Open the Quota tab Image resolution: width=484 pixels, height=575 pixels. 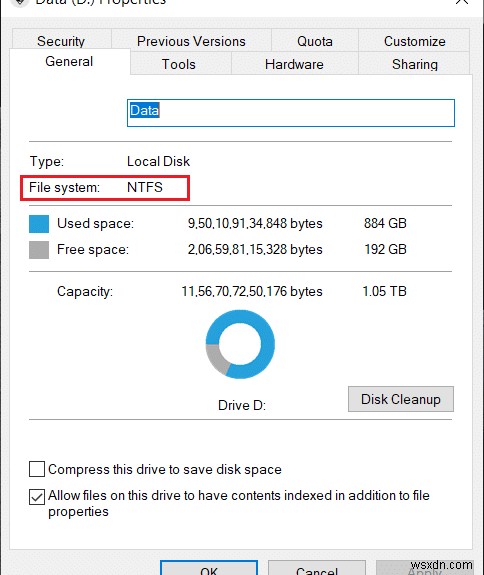pyautogui.click(x=315, y=41)
